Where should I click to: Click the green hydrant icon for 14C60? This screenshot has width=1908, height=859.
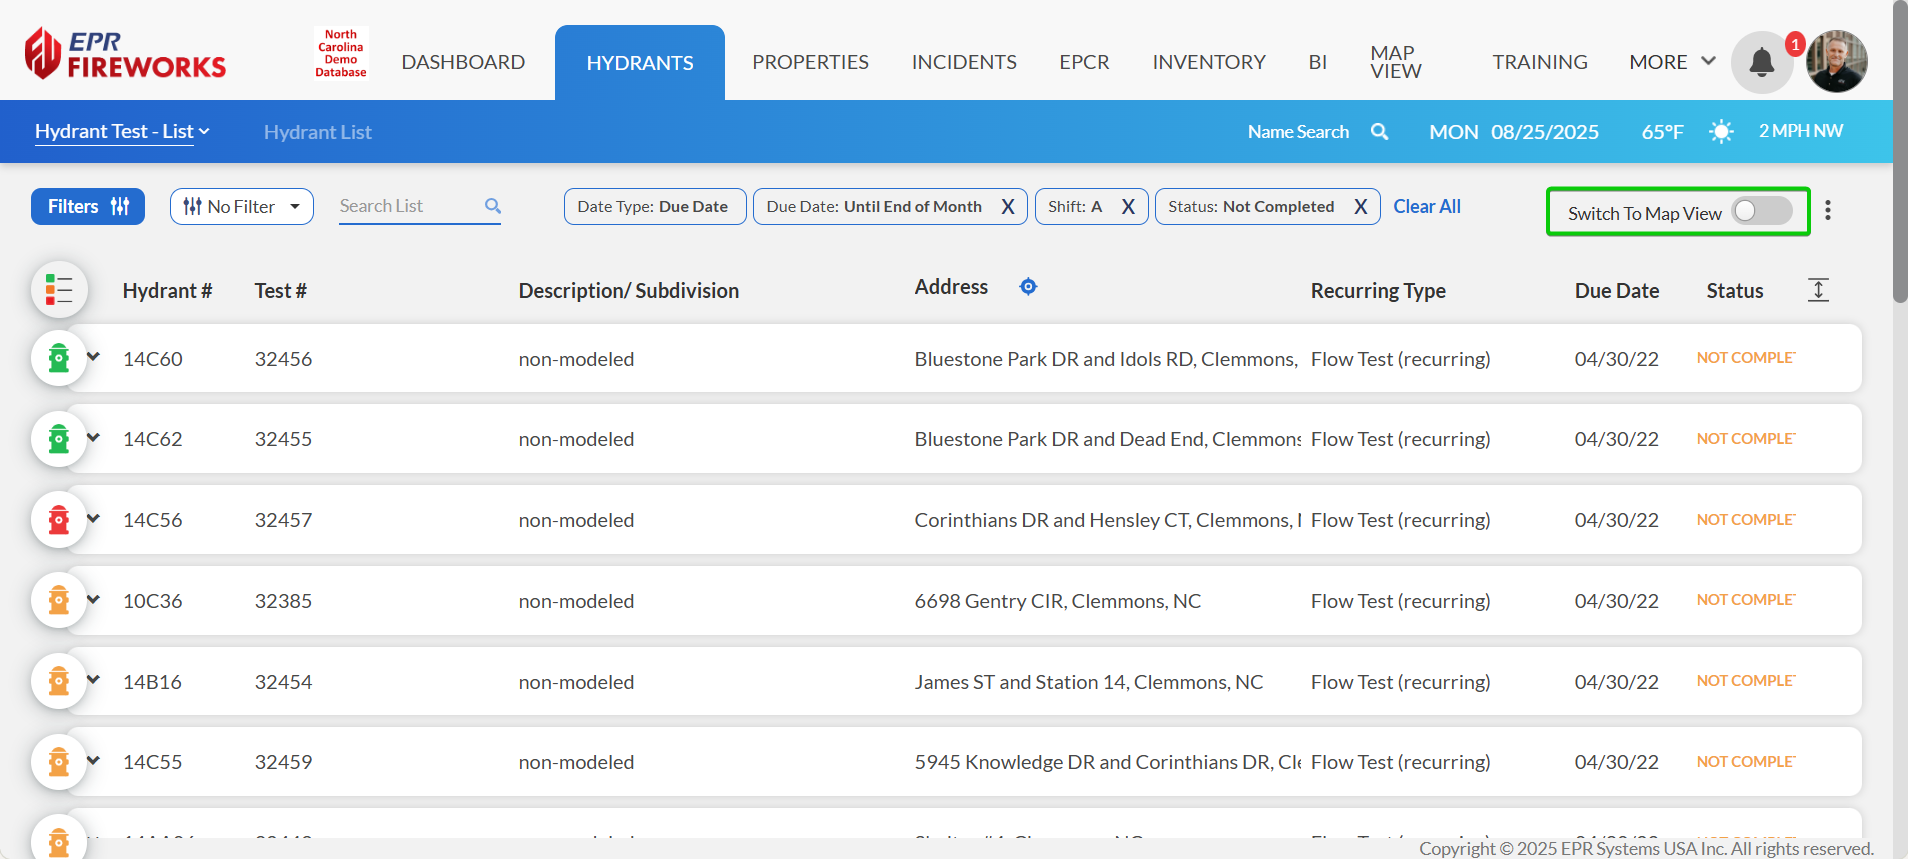pos(59,358)
